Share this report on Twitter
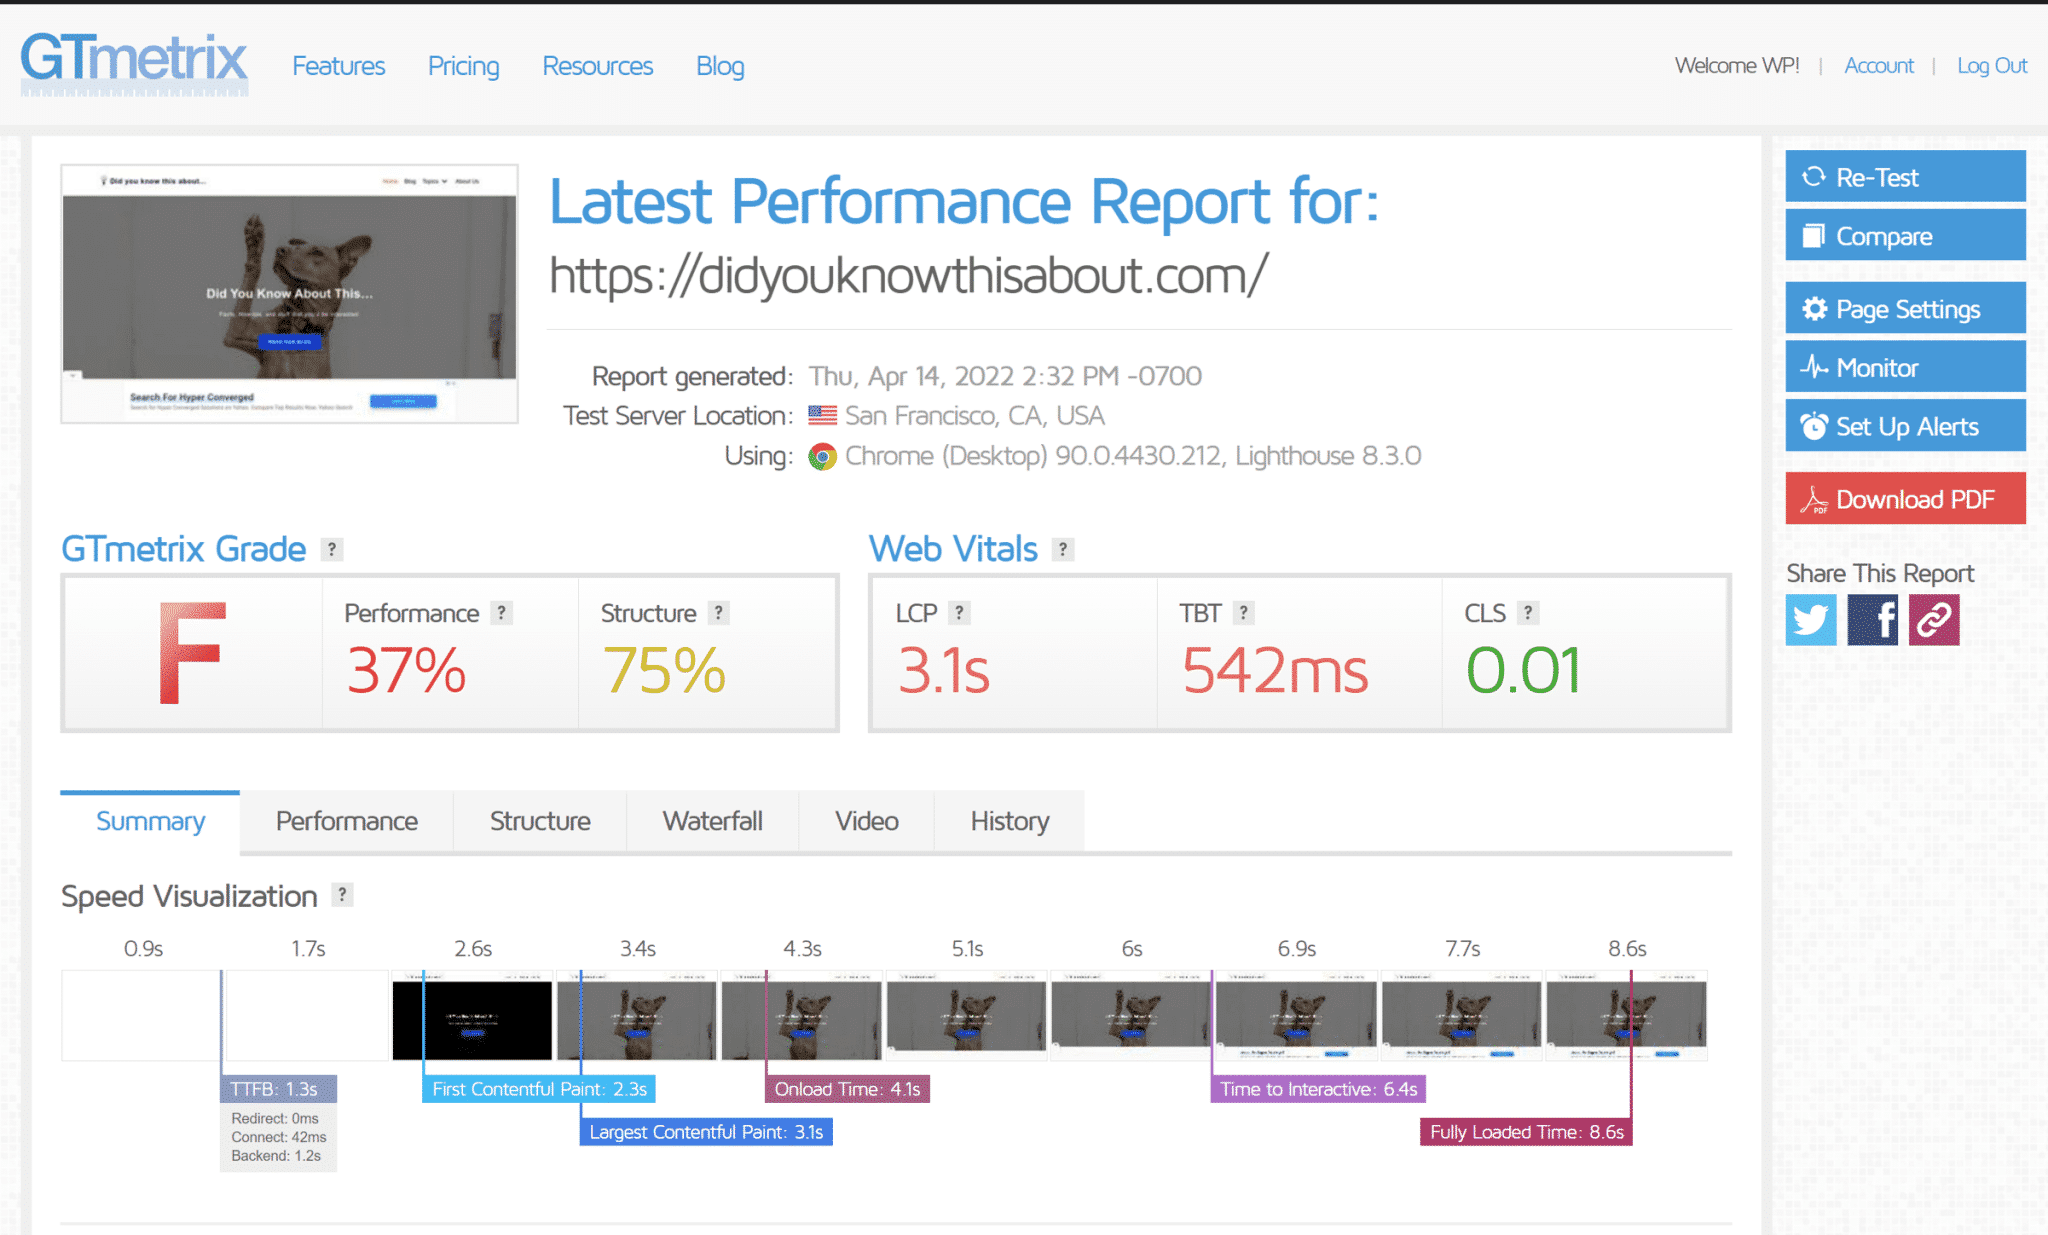 coord(1810,621)
